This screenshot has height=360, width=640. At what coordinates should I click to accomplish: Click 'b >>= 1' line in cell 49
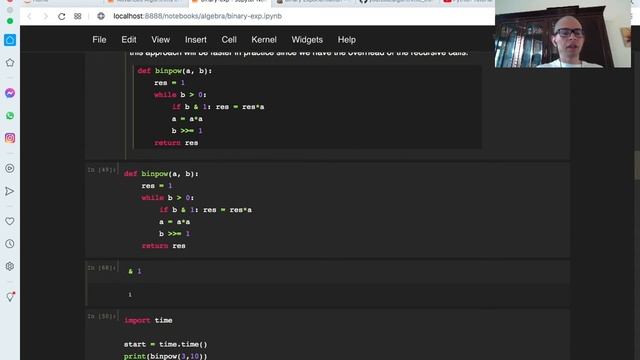175,234
